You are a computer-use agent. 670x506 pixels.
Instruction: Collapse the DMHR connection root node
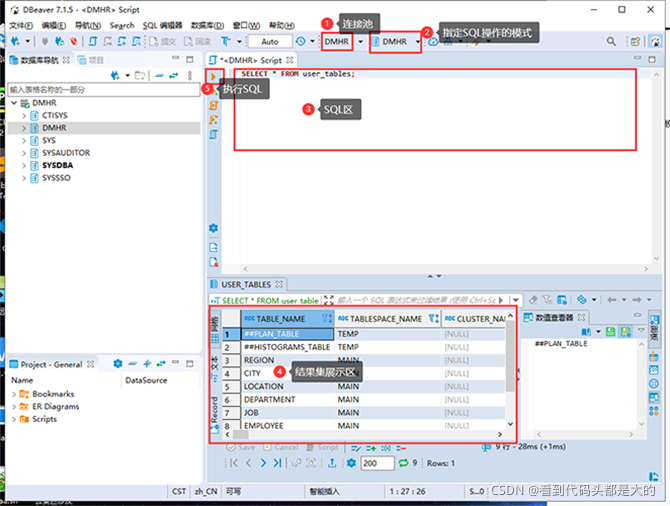14,103
